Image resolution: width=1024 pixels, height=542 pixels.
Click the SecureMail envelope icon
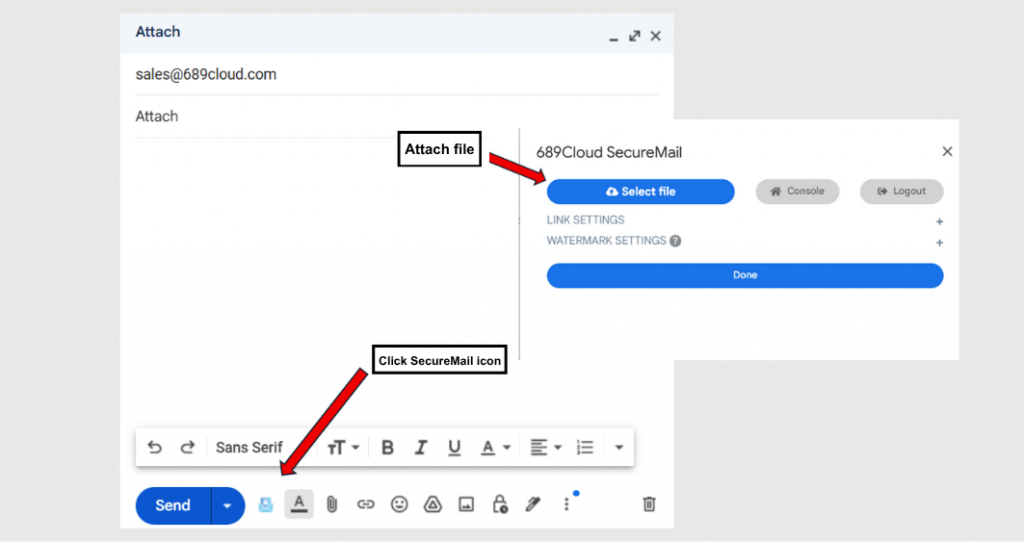click(x=266, y=505)
